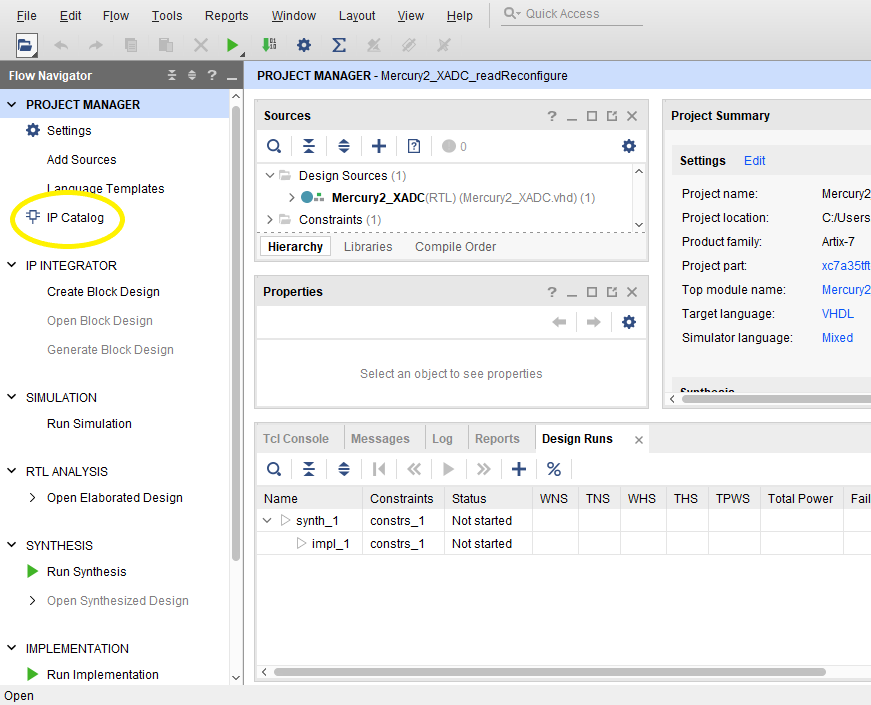Click the Quick Access search field
This screenshot has height=705, width=871.
pos(572,14)
